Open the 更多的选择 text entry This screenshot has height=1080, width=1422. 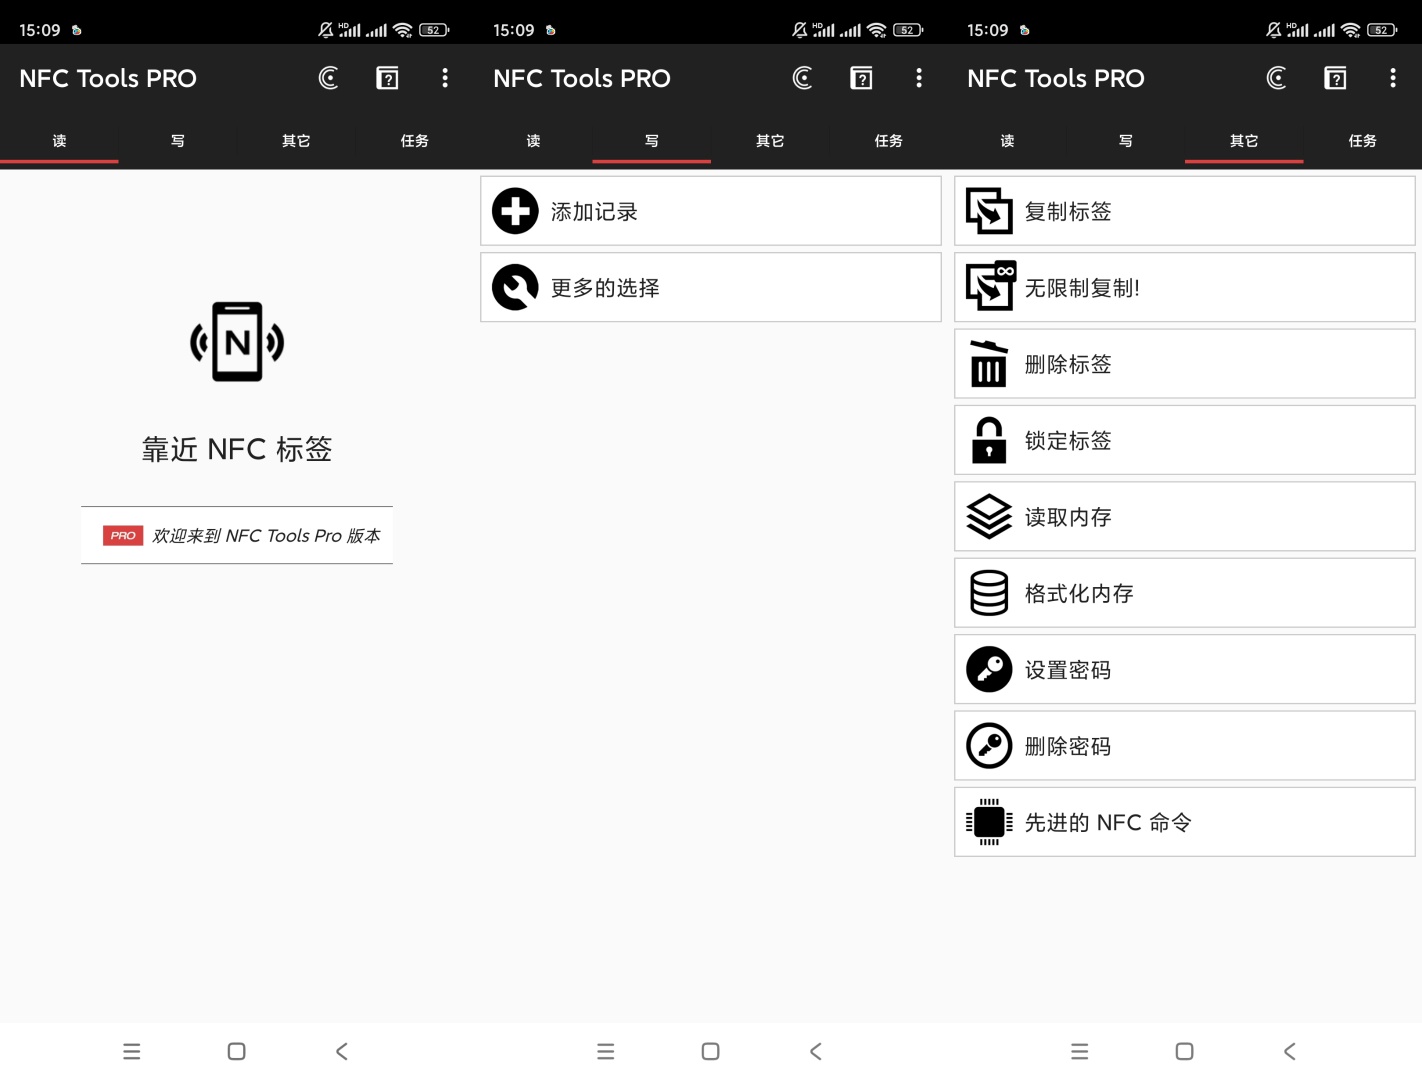(x=605, y=288)
